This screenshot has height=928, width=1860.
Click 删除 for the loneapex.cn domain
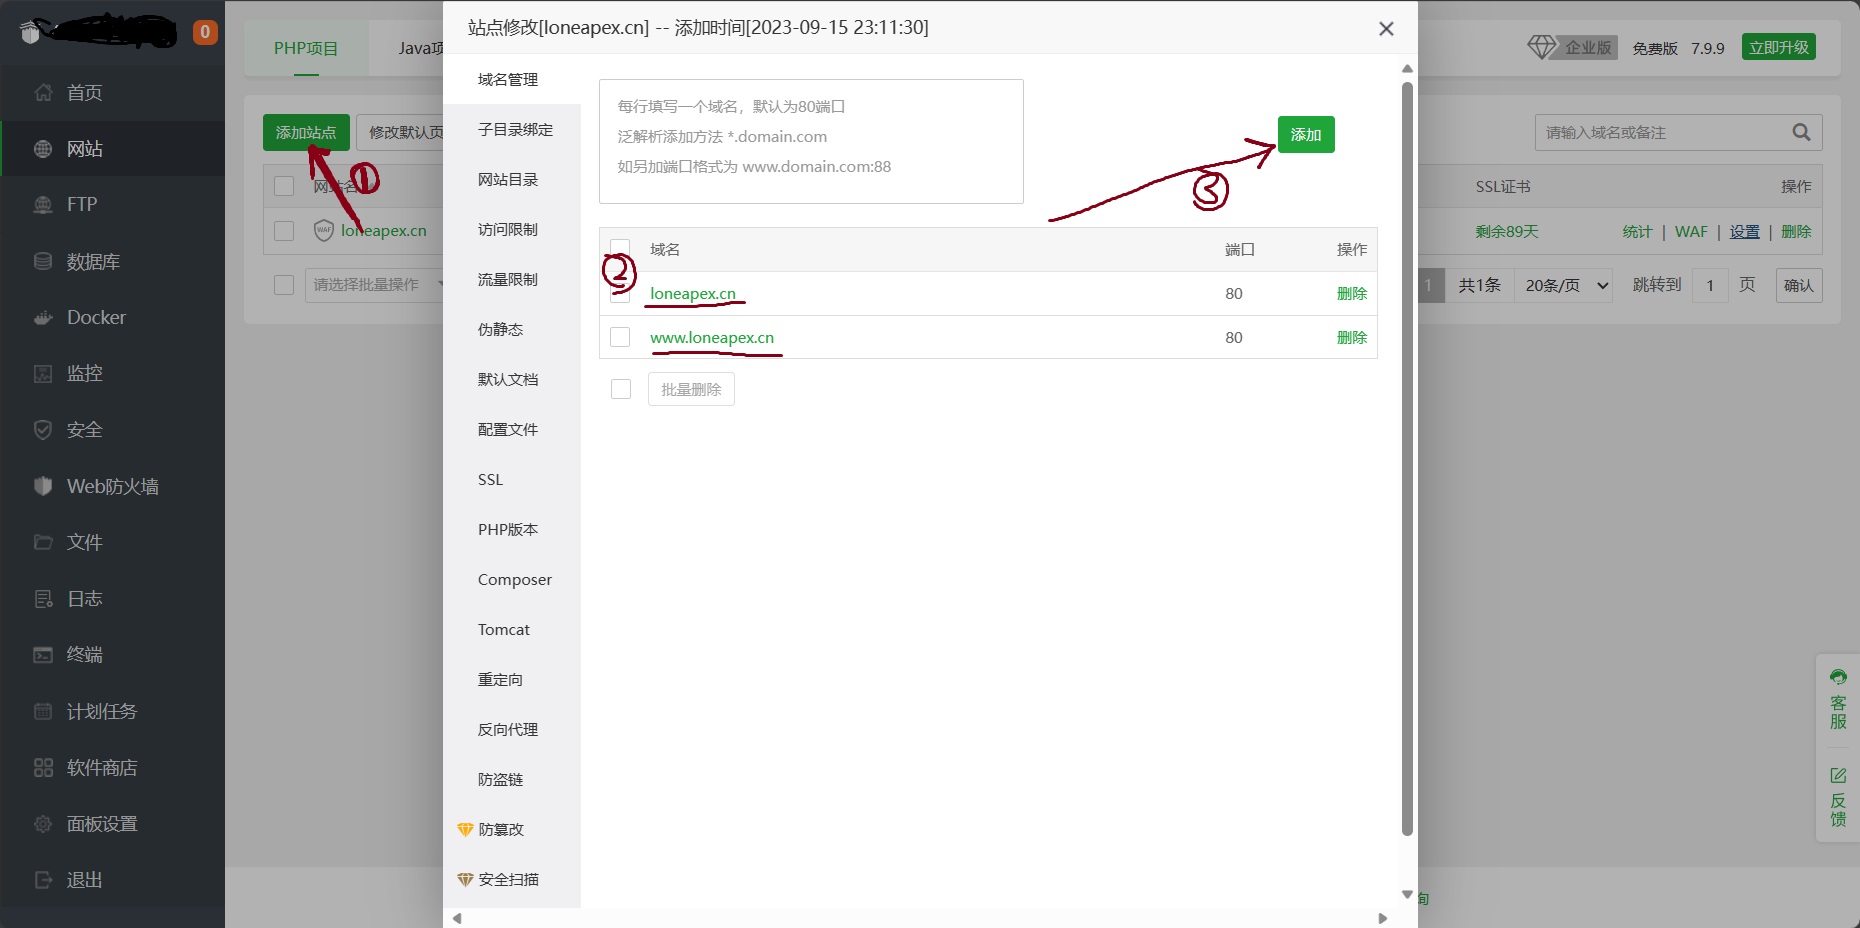click(1351, 294)
